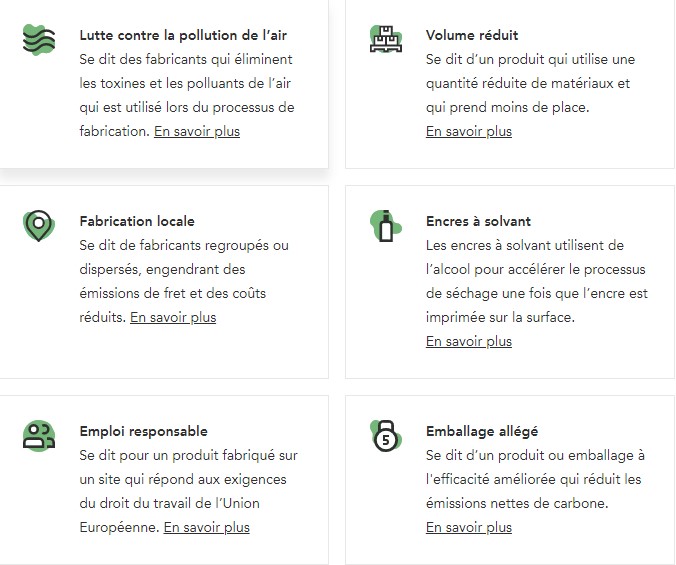676x565 pixels.
Task: Select the 'Volume réduit' heading
Action: point(471,35)
